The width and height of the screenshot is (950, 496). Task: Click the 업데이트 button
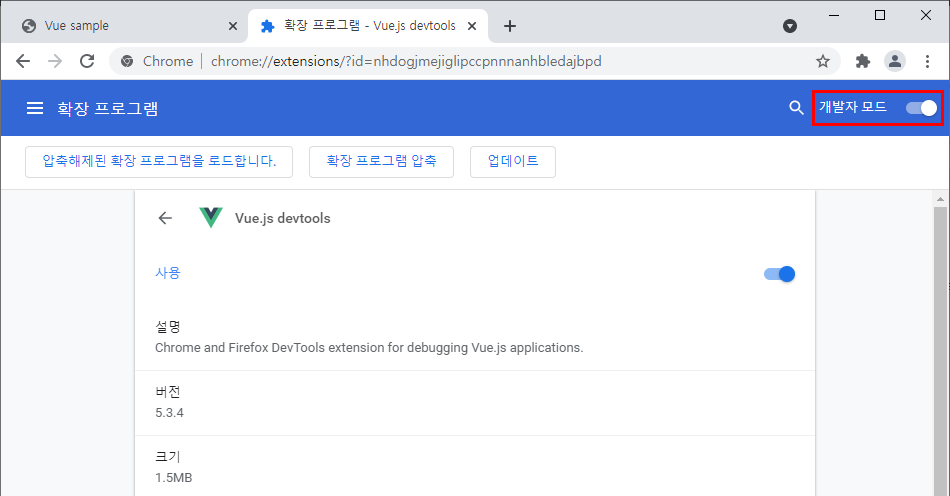513,162
